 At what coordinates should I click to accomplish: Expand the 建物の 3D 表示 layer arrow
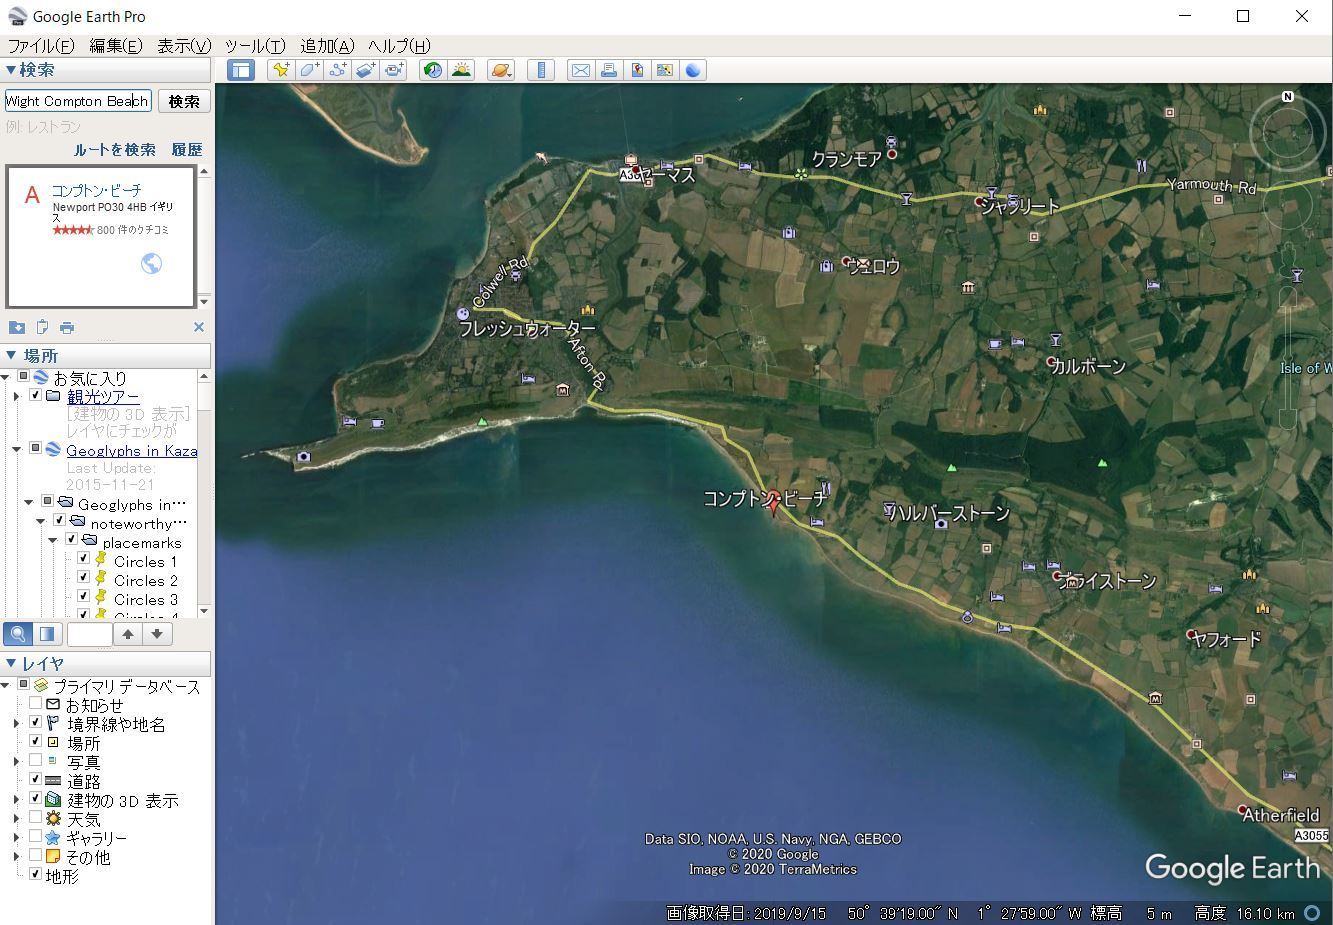16,800
